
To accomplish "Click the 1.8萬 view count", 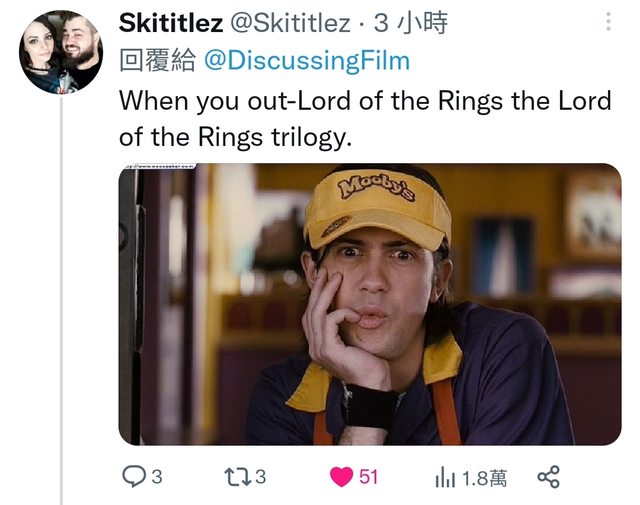I will 484,478.
